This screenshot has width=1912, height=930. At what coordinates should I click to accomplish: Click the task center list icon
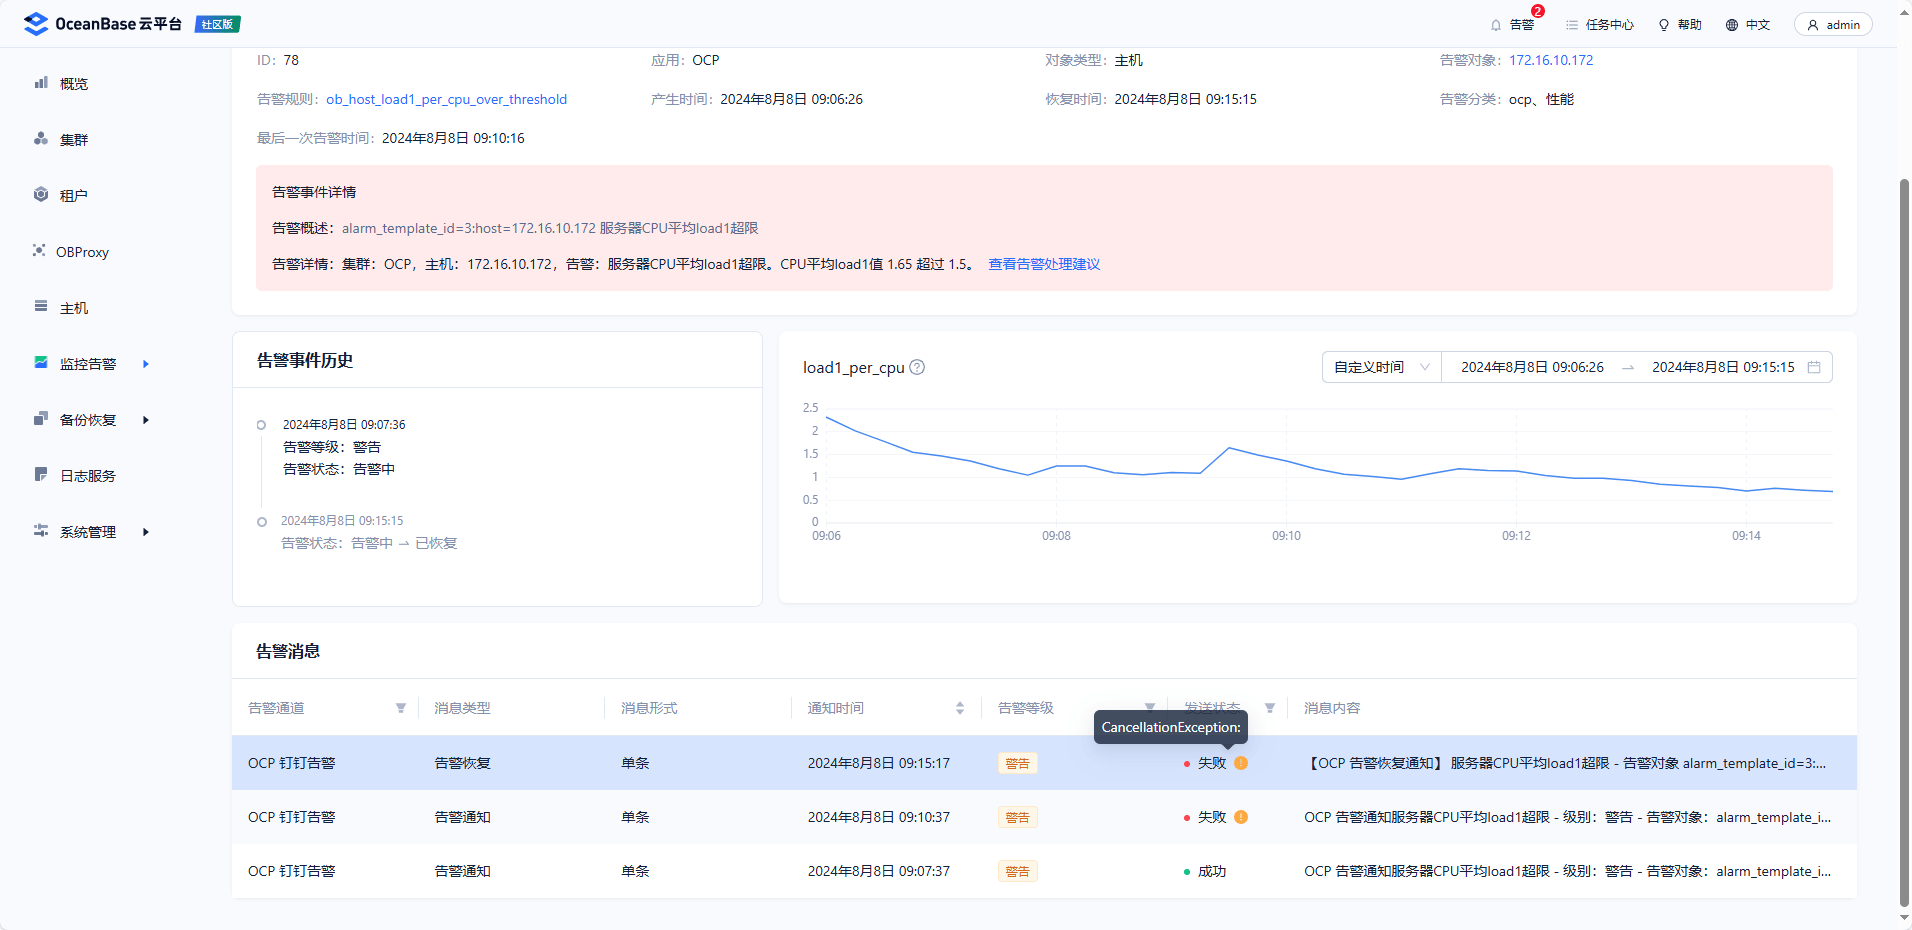point(1572,25)
